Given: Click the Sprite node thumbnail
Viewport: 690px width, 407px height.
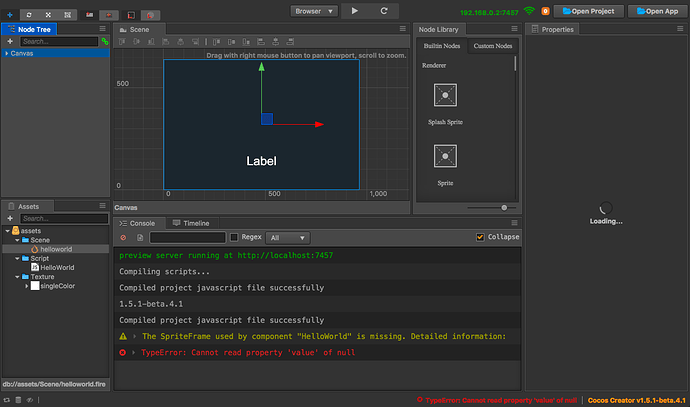Looking at the screenshot, I should [445, 156].
